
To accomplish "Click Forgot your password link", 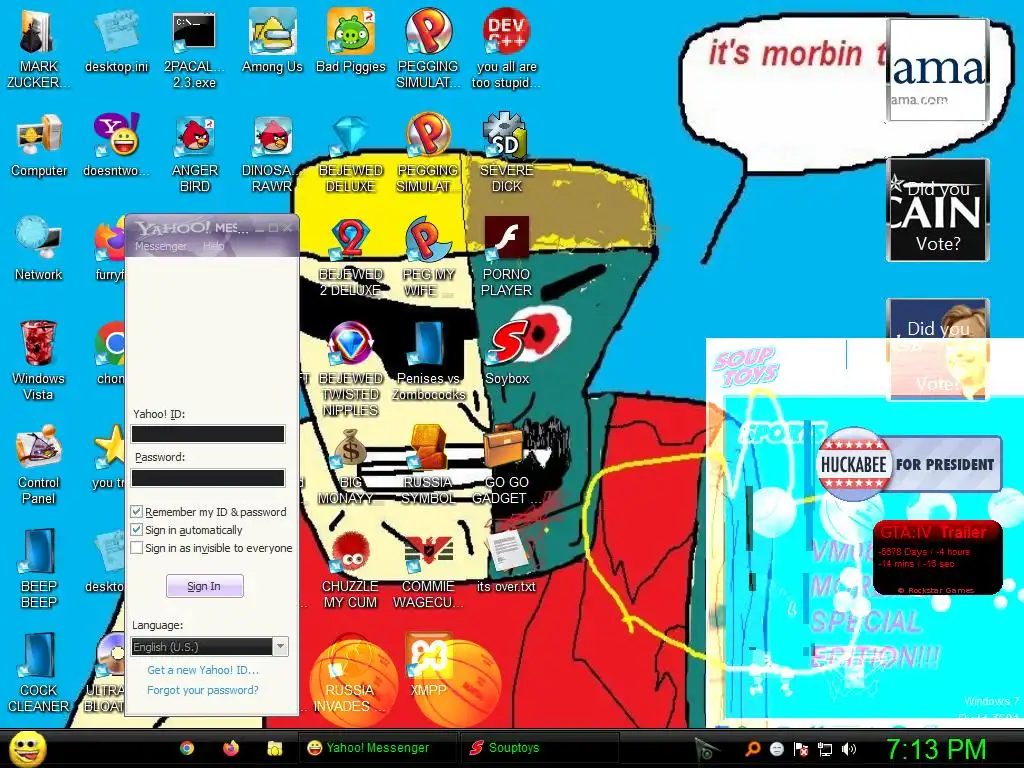I will pyautogui.click(x=202, y=690).
